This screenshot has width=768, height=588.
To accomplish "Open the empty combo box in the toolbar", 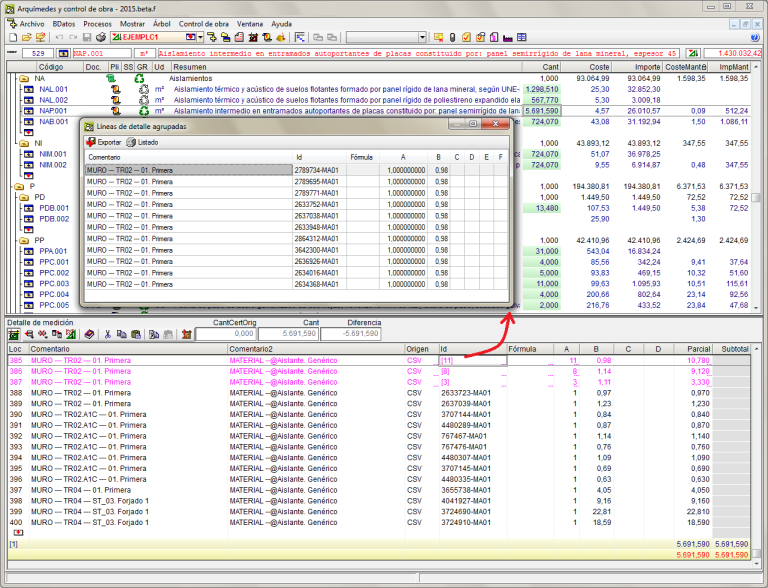I will pos(422,37).
